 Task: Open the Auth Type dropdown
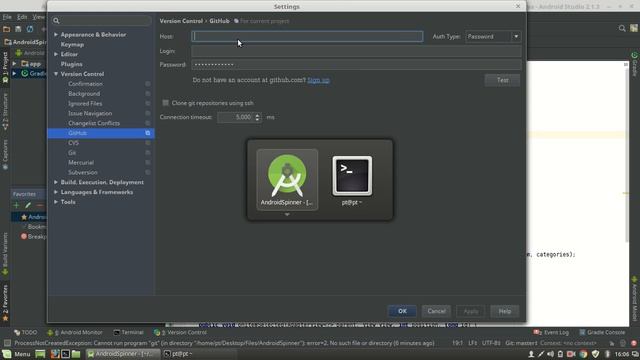[x=493, y=36]
